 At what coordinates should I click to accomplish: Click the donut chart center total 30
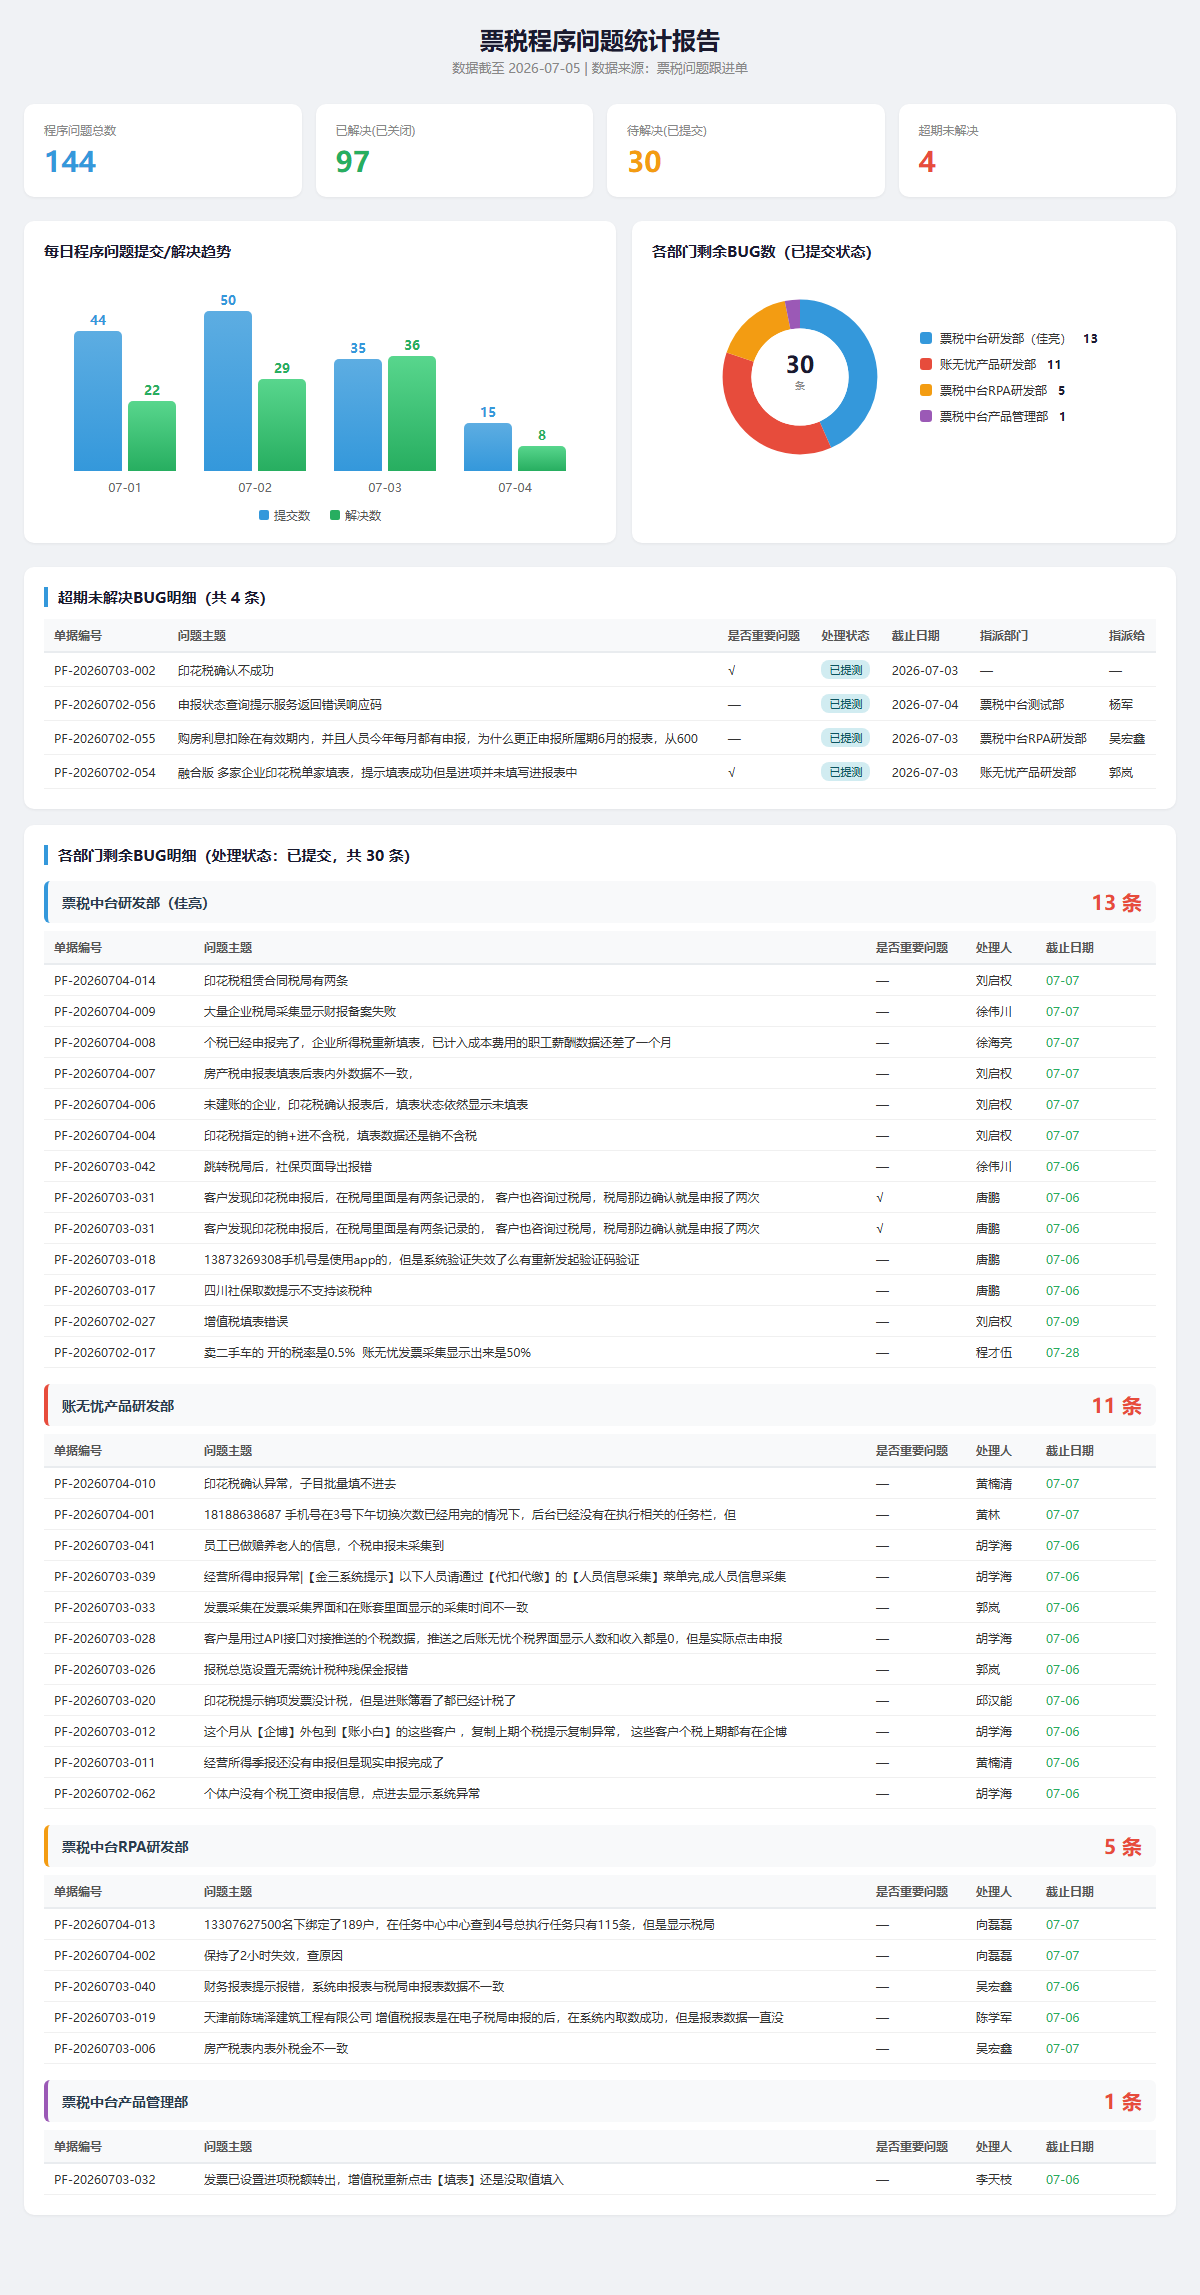800,365
